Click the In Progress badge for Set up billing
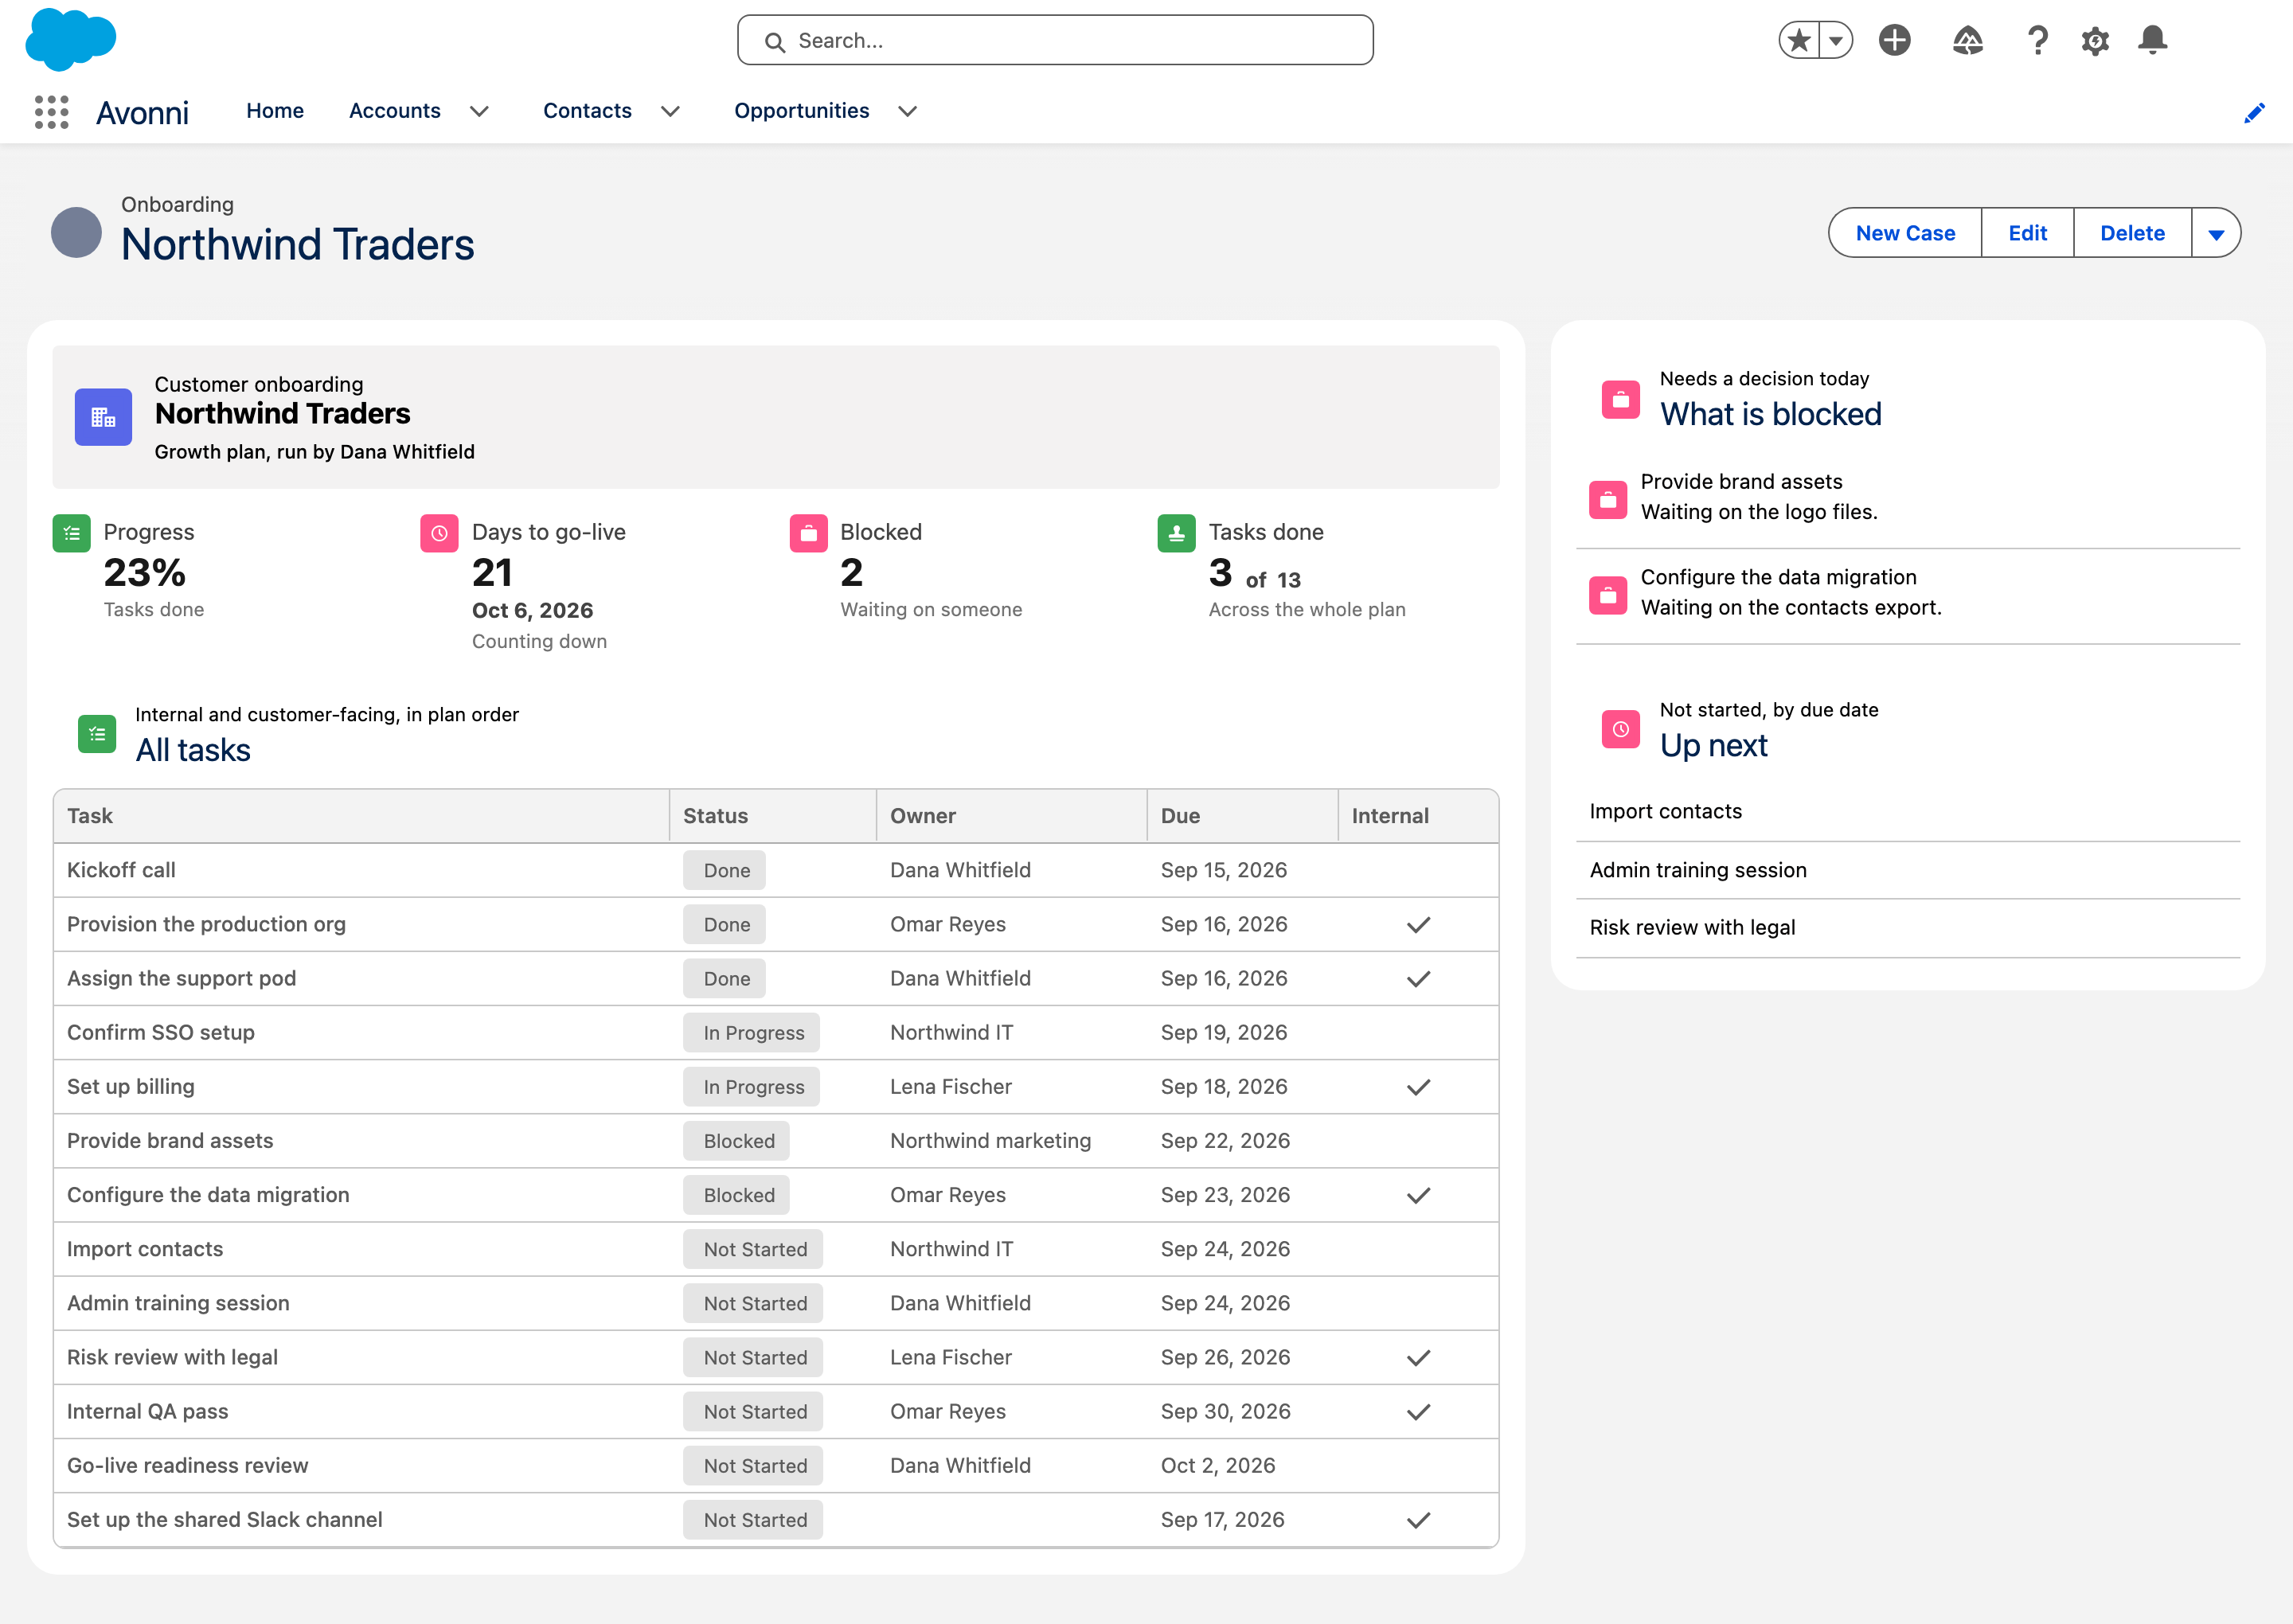 [752, 1087]
